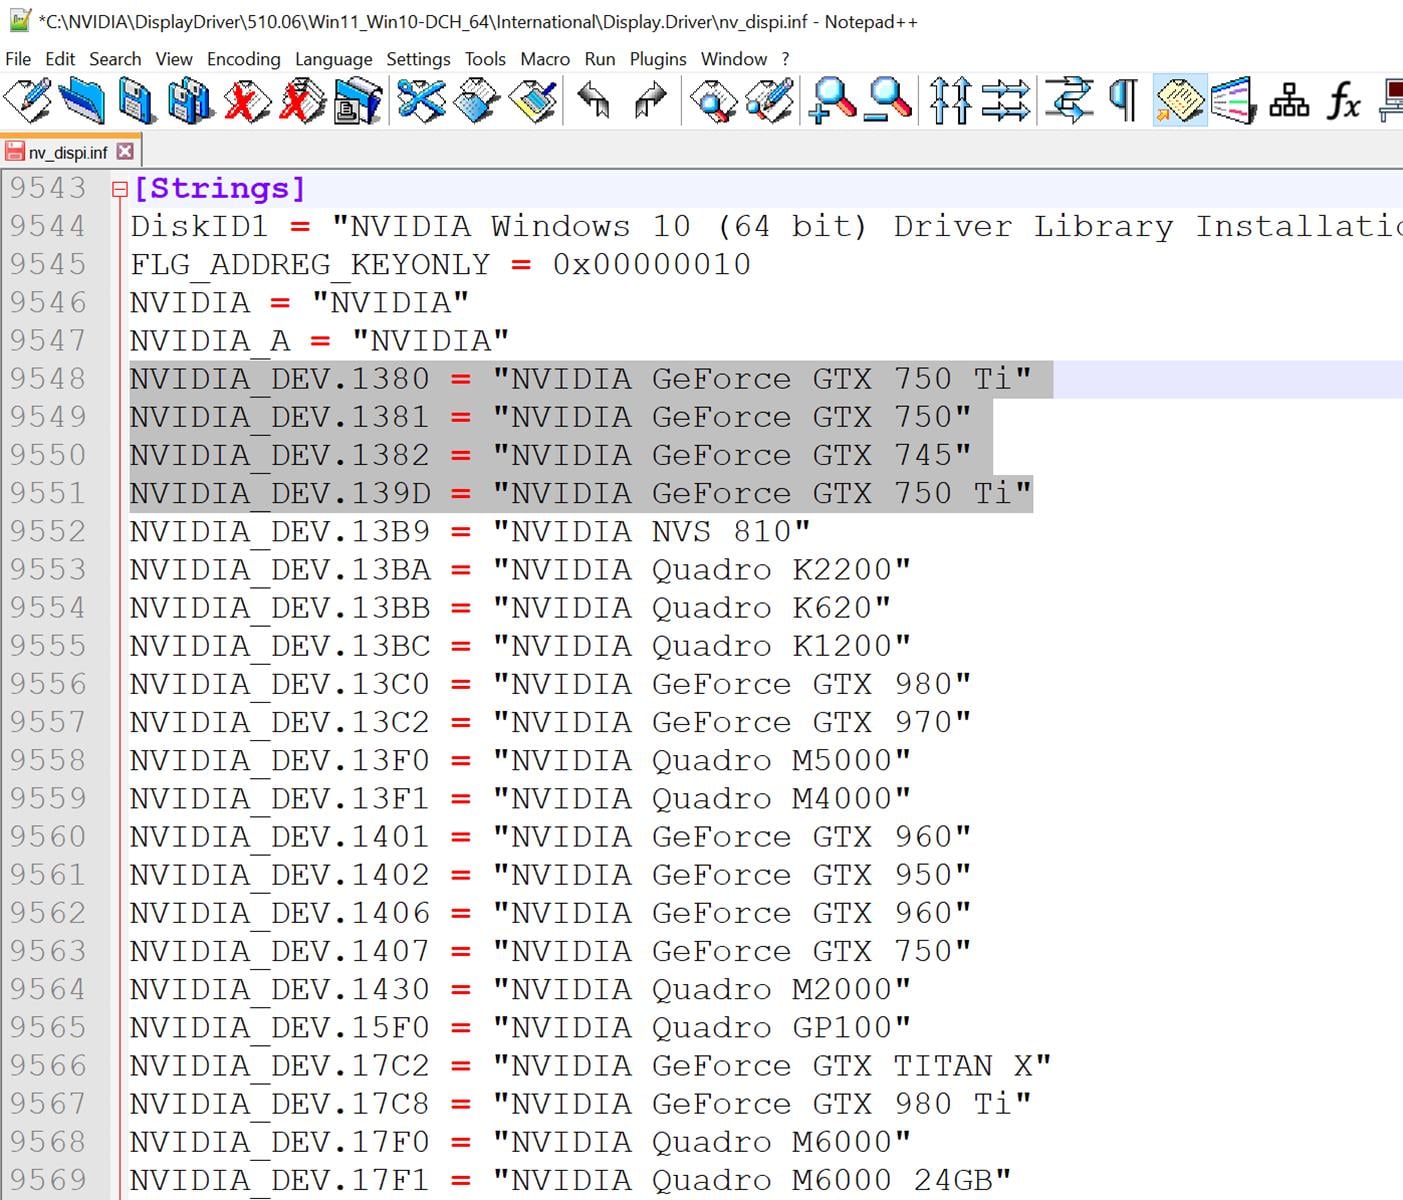This screenshot has width=1403, height=1200.
Task: Click the Undo arrow icon
Action: pyautogui.click(x=594, y=101)
